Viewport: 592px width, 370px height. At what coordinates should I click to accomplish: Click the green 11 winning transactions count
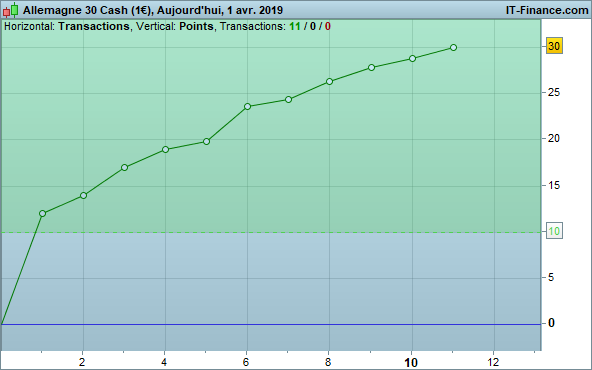coord(295,26)
